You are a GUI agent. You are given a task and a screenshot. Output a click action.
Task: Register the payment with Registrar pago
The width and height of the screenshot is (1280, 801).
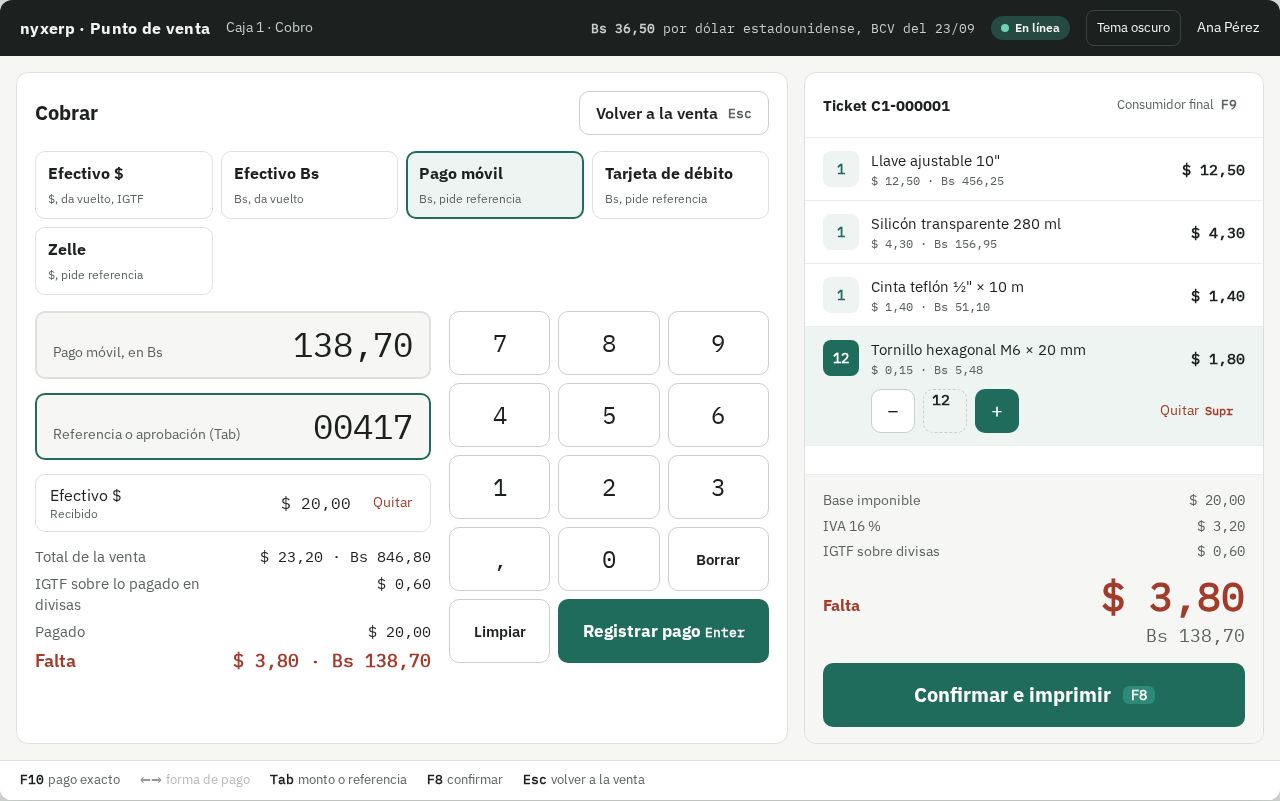(663, 631)
